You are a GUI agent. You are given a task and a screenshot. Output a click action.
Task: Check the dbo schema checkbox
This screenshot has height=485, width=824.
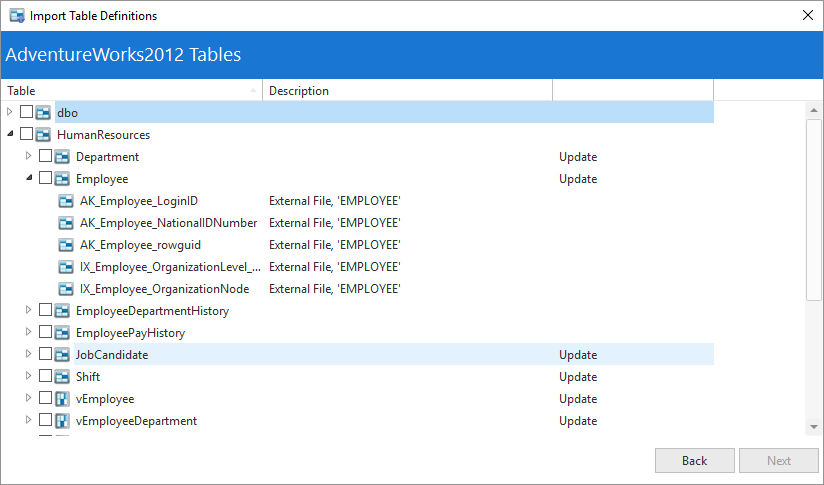[x=26, y=111]
